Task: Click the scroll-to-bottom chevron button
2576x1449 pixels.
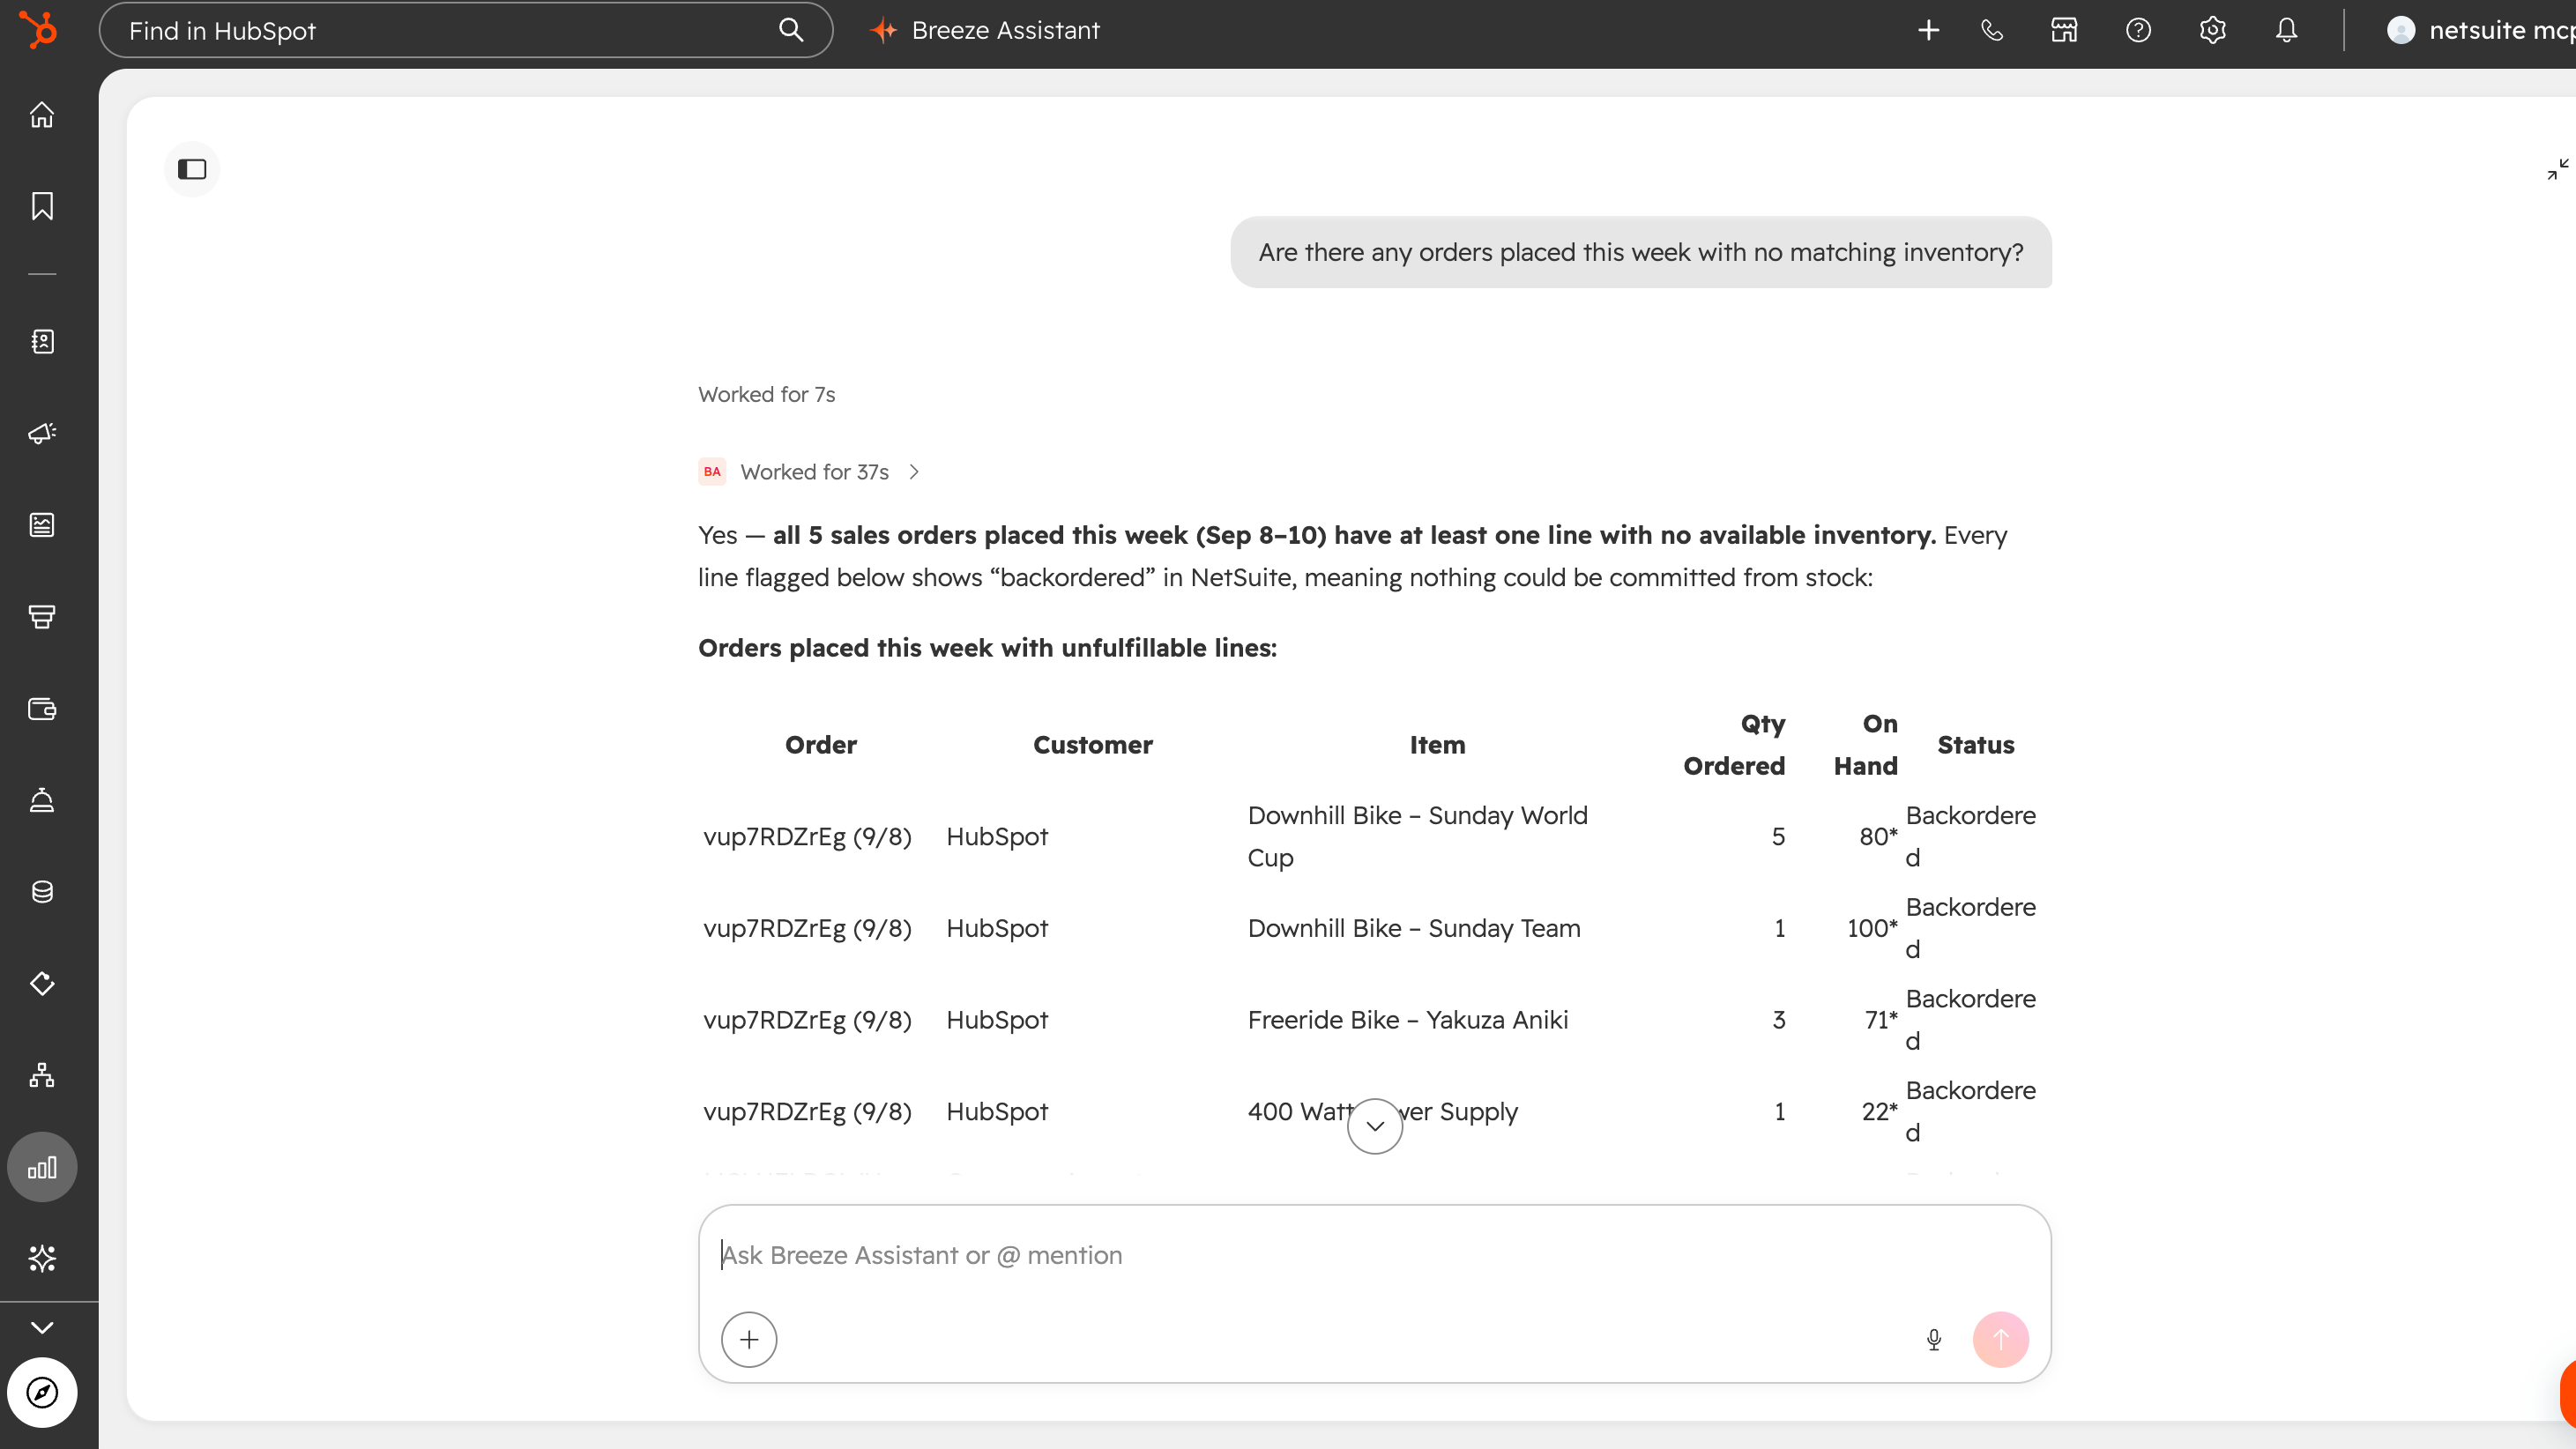Action: (x=1375, y=1126)
